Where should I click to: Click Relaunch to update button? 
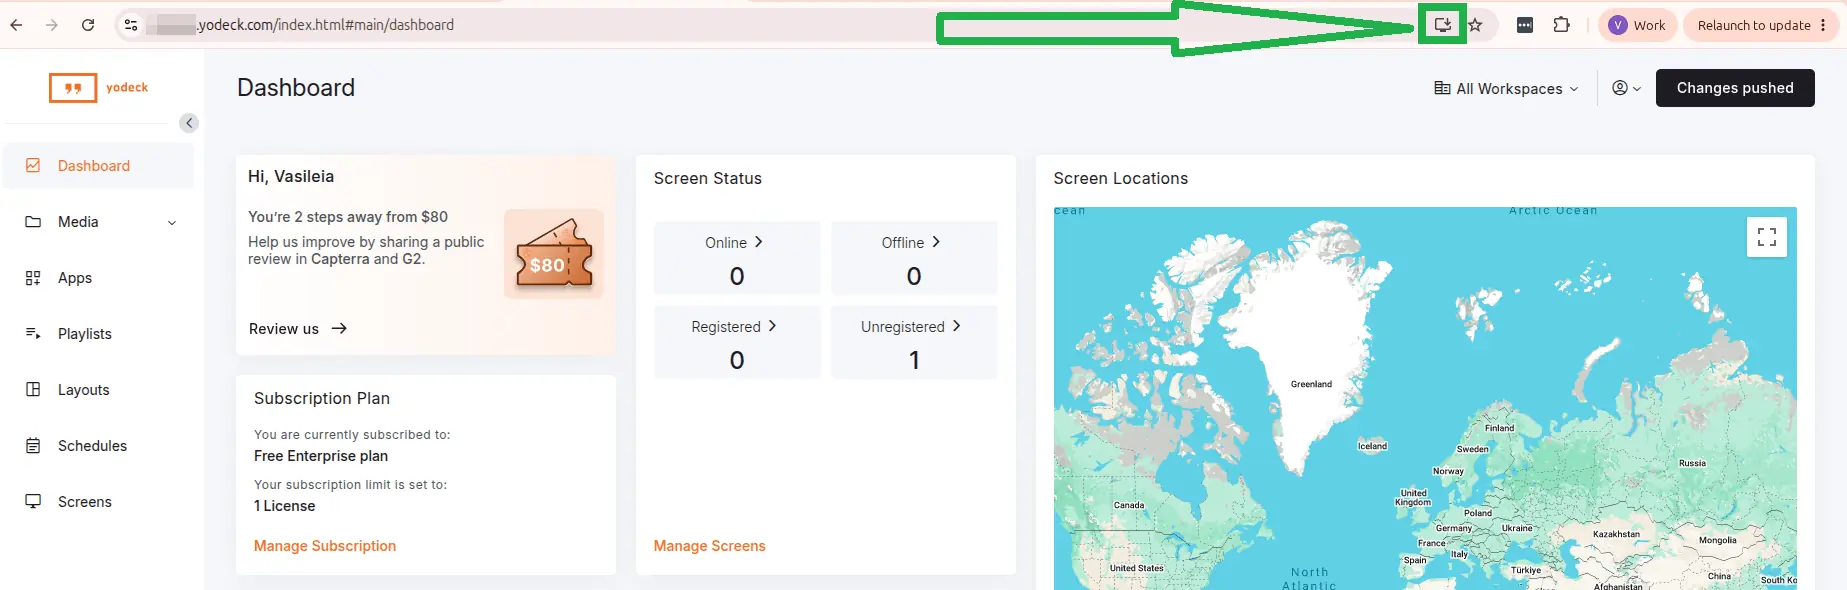point(1762,25)
